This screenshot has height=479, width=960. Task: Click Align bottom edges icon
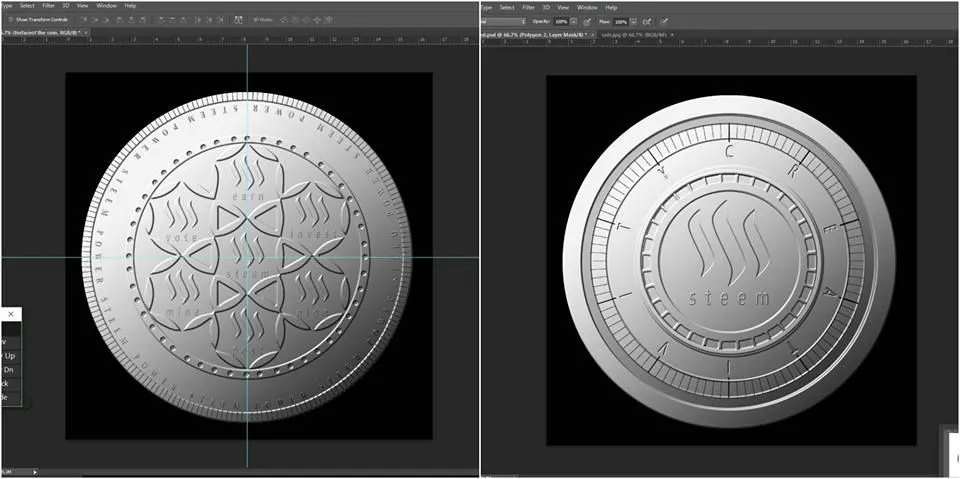(106, 20)
